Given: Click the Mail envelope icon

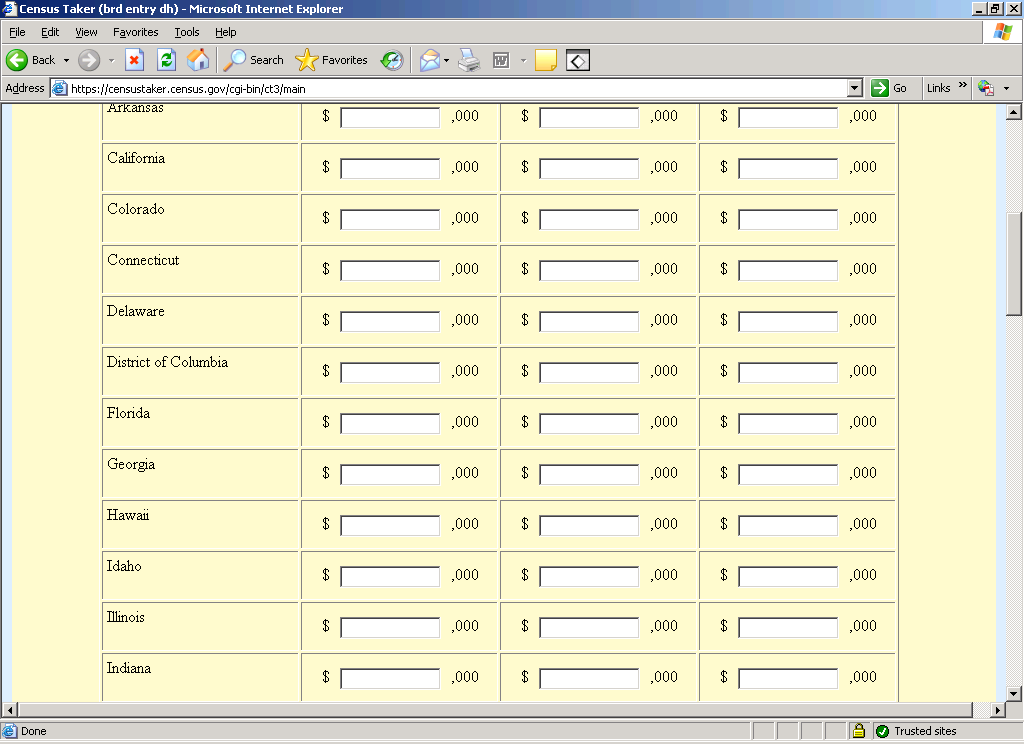Looking at the screenshot, I should 429,60.
